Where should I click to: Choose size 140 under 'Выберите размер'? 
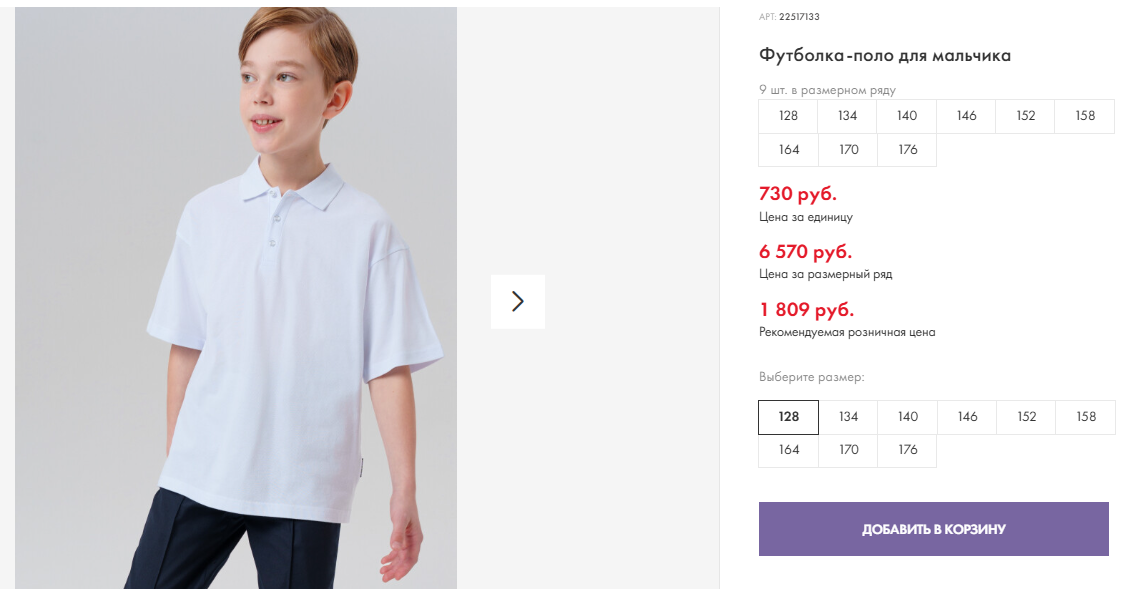[907, 417]
